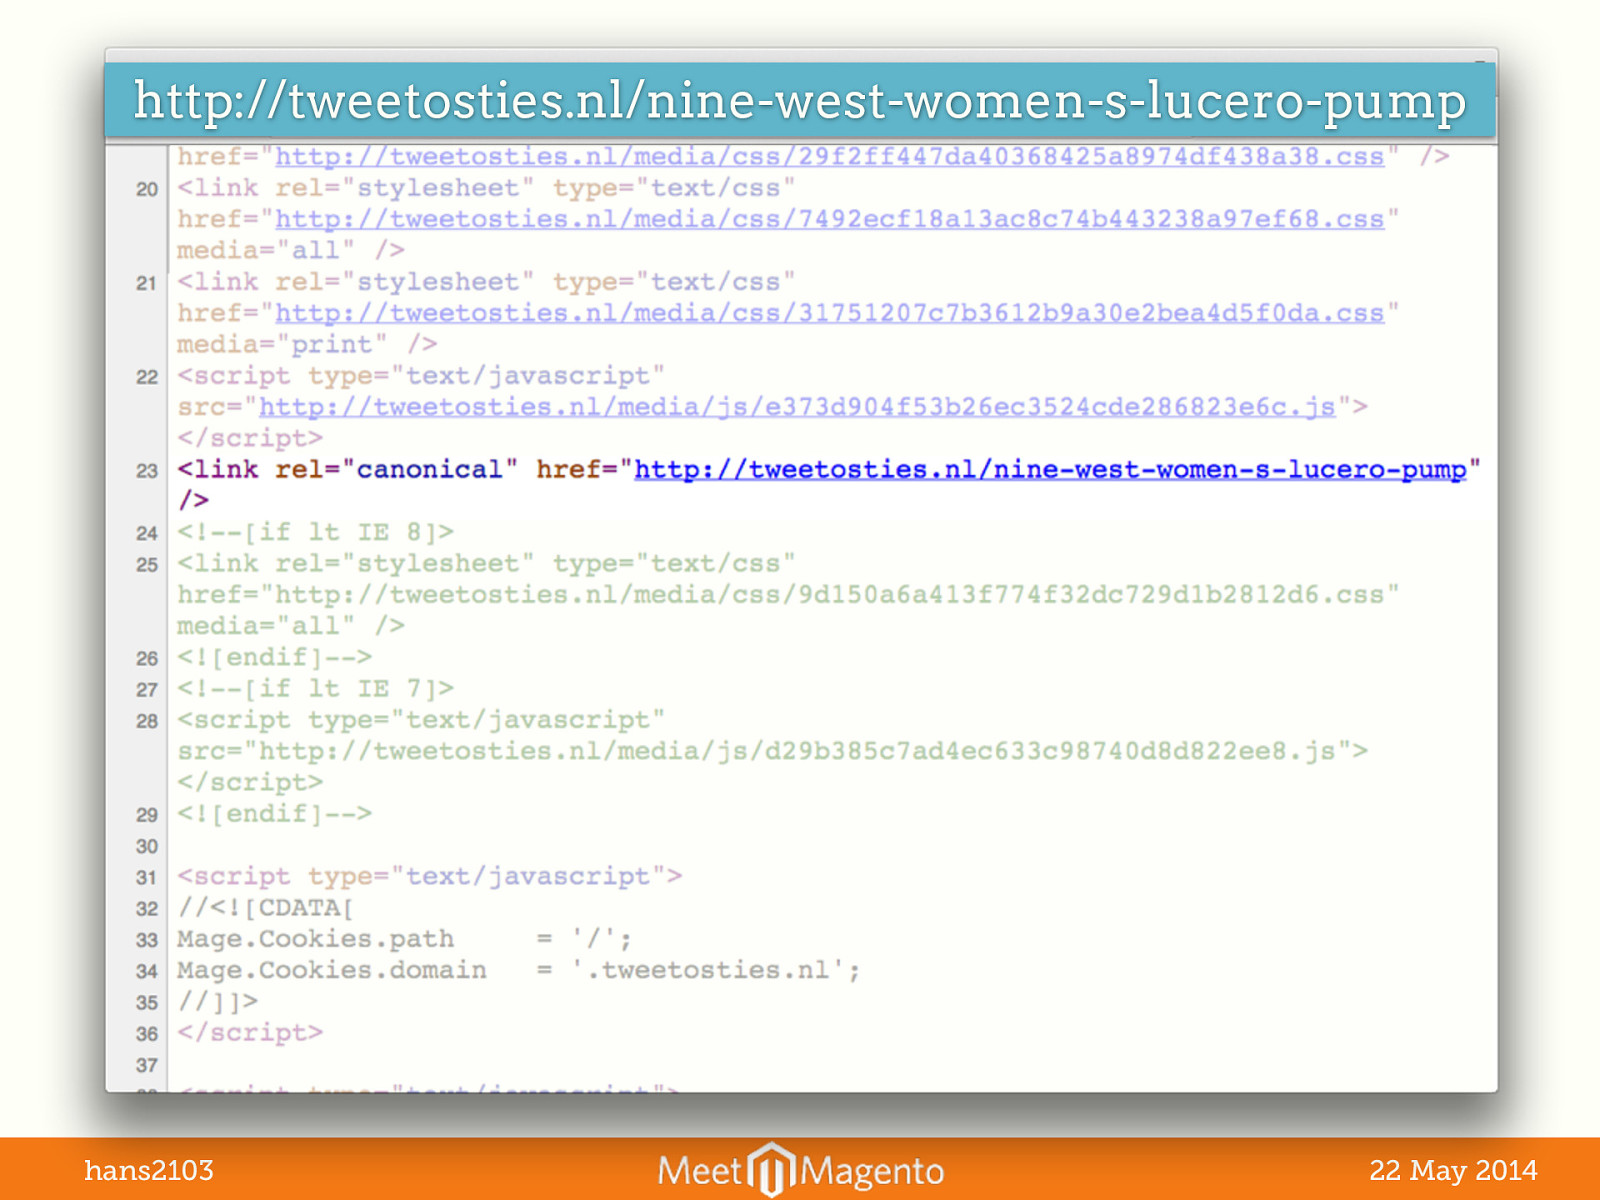Open the canonical nine-west-women-s-lucero-pump link
The height and width of the screenshot is (1200, 1600).
[x=1050, y=470]
